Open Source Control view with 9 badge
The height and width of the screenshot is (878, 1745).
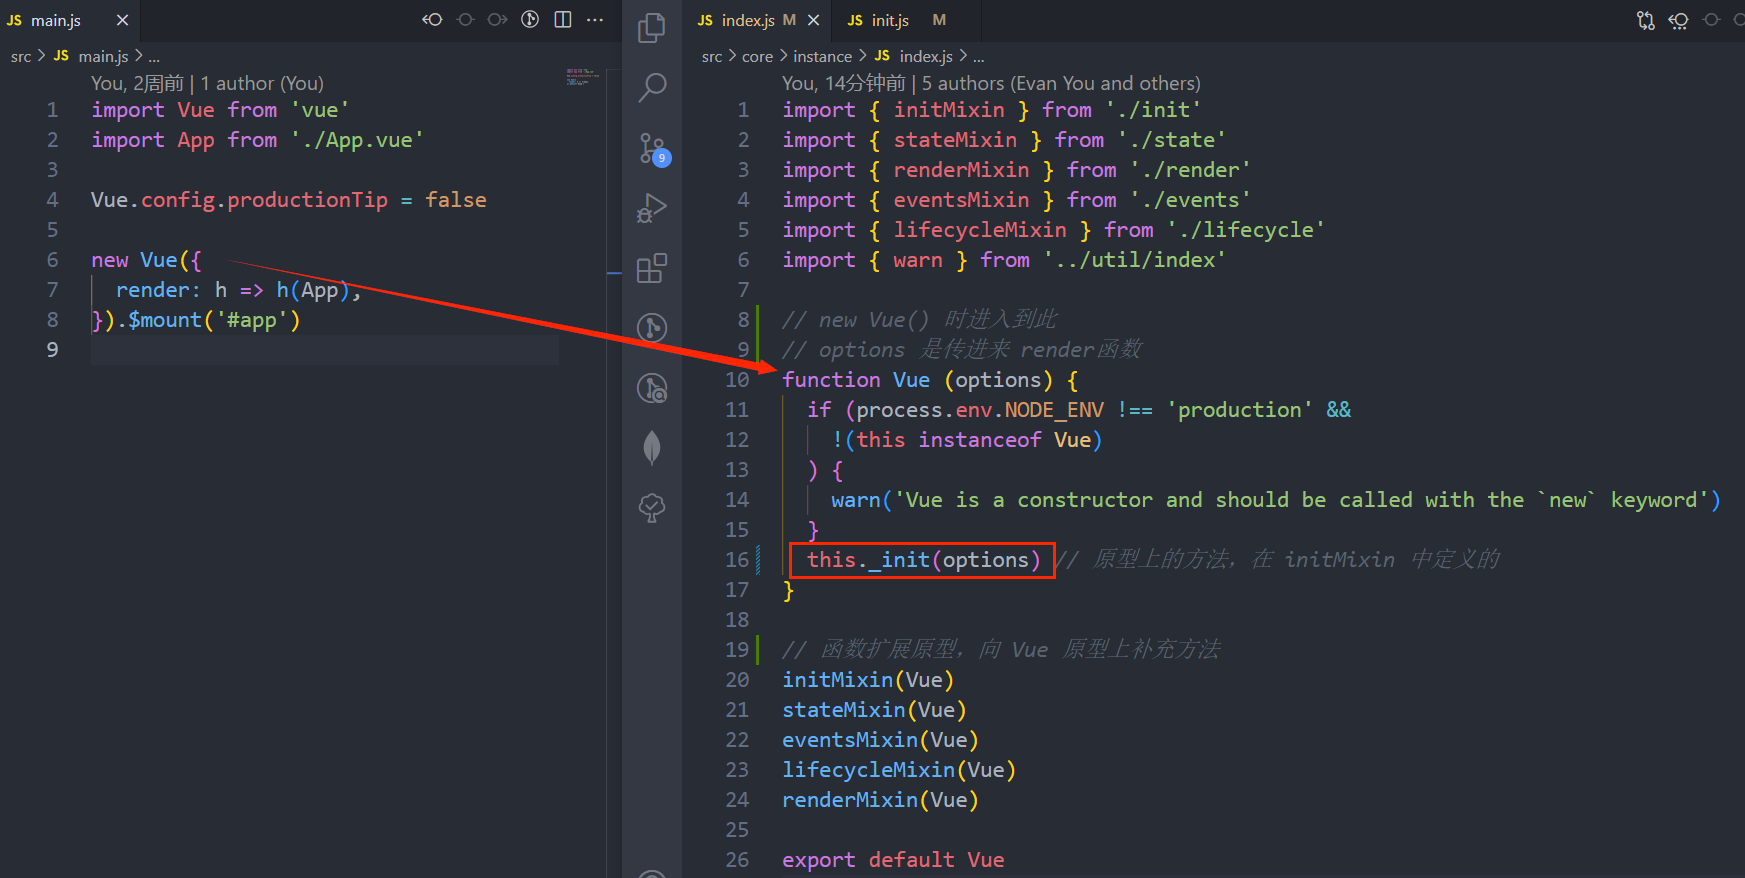pyautogui.click(x=652, y=149)
